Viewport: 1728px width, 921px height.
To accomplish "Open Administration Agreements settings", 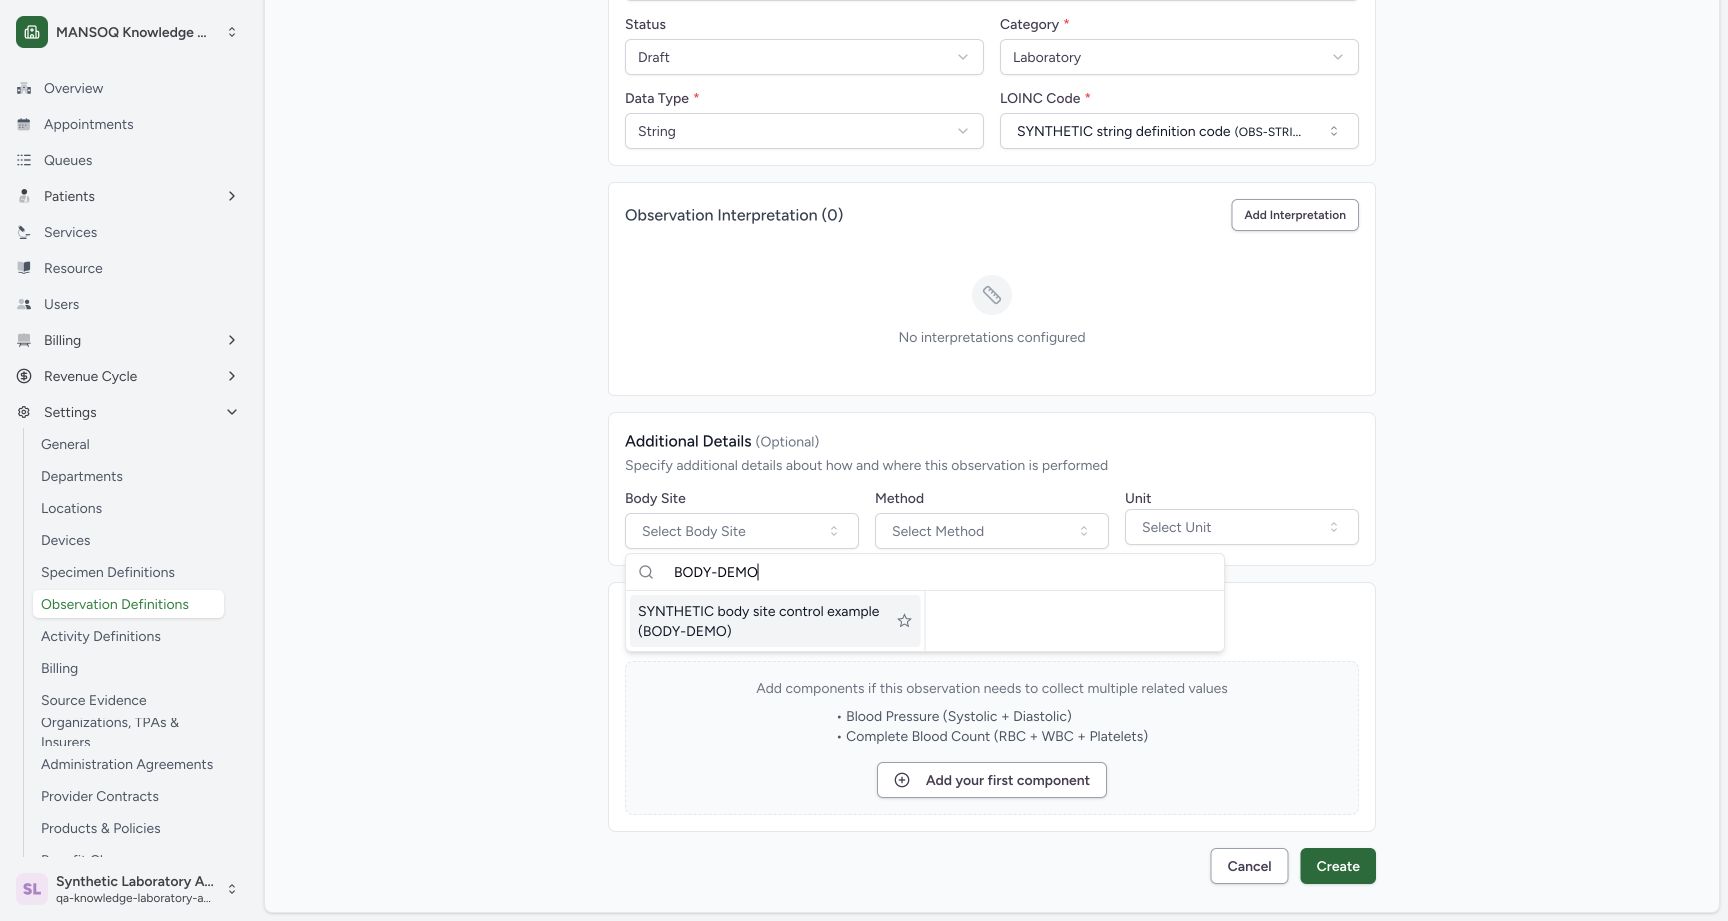I will pos(127,764).
